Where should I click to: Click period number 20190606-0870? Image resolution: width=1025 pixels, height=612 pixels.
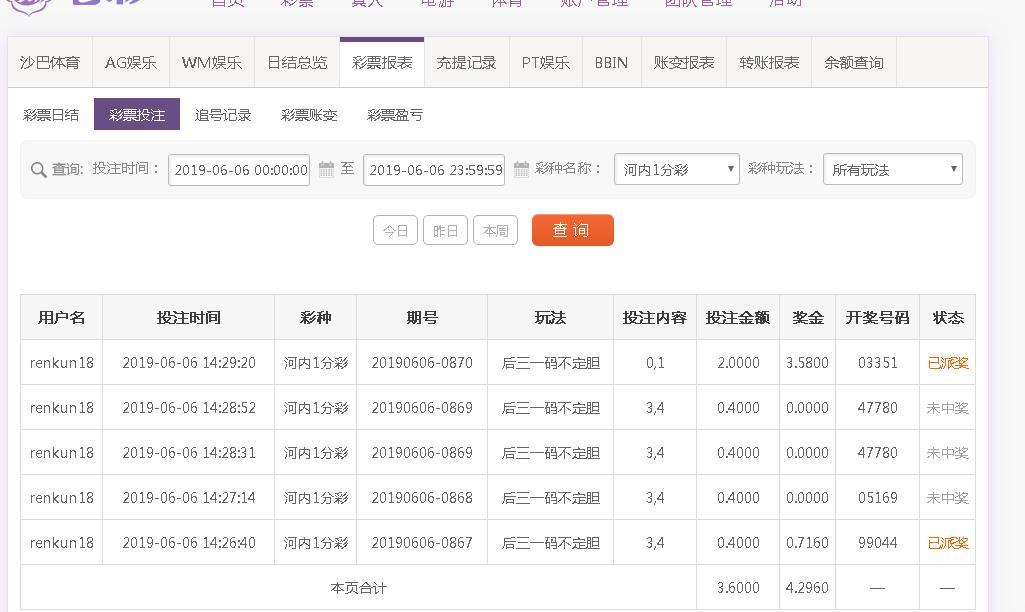pos(422,363)
